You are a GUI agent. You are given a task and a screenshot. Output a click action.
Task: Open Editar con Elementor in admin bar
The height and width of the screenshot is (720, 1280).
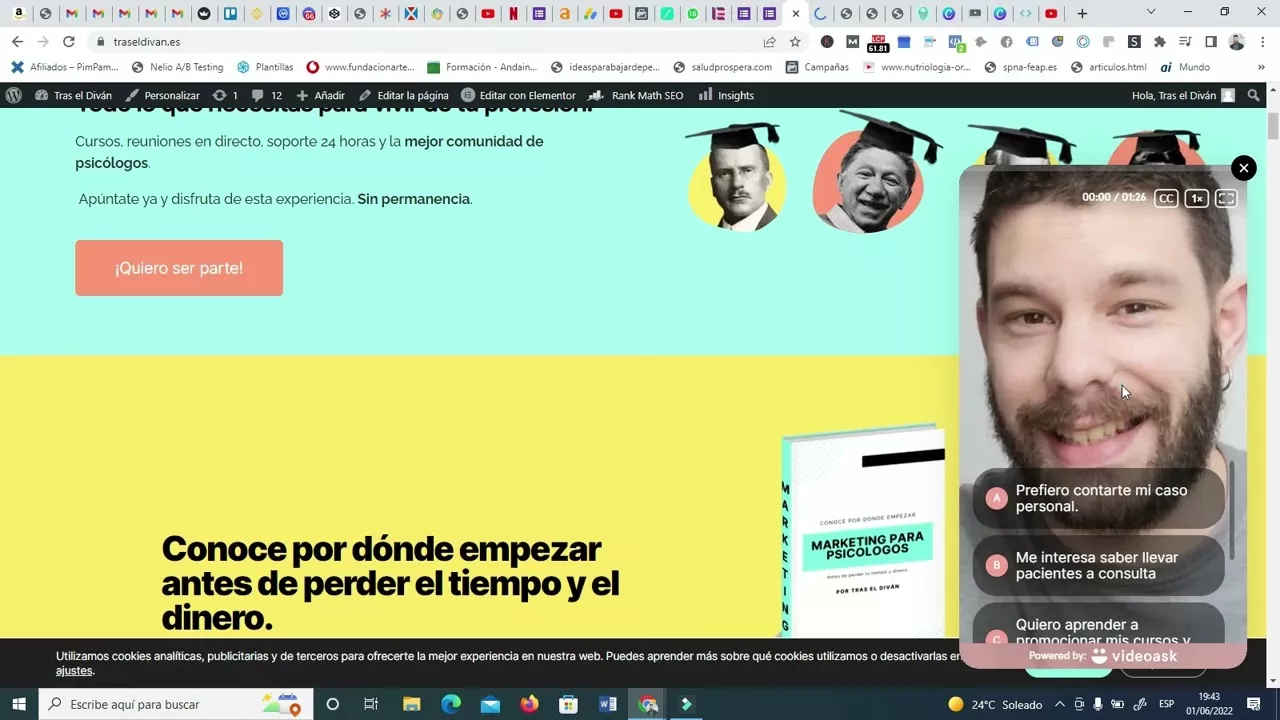tap(518, 95)
